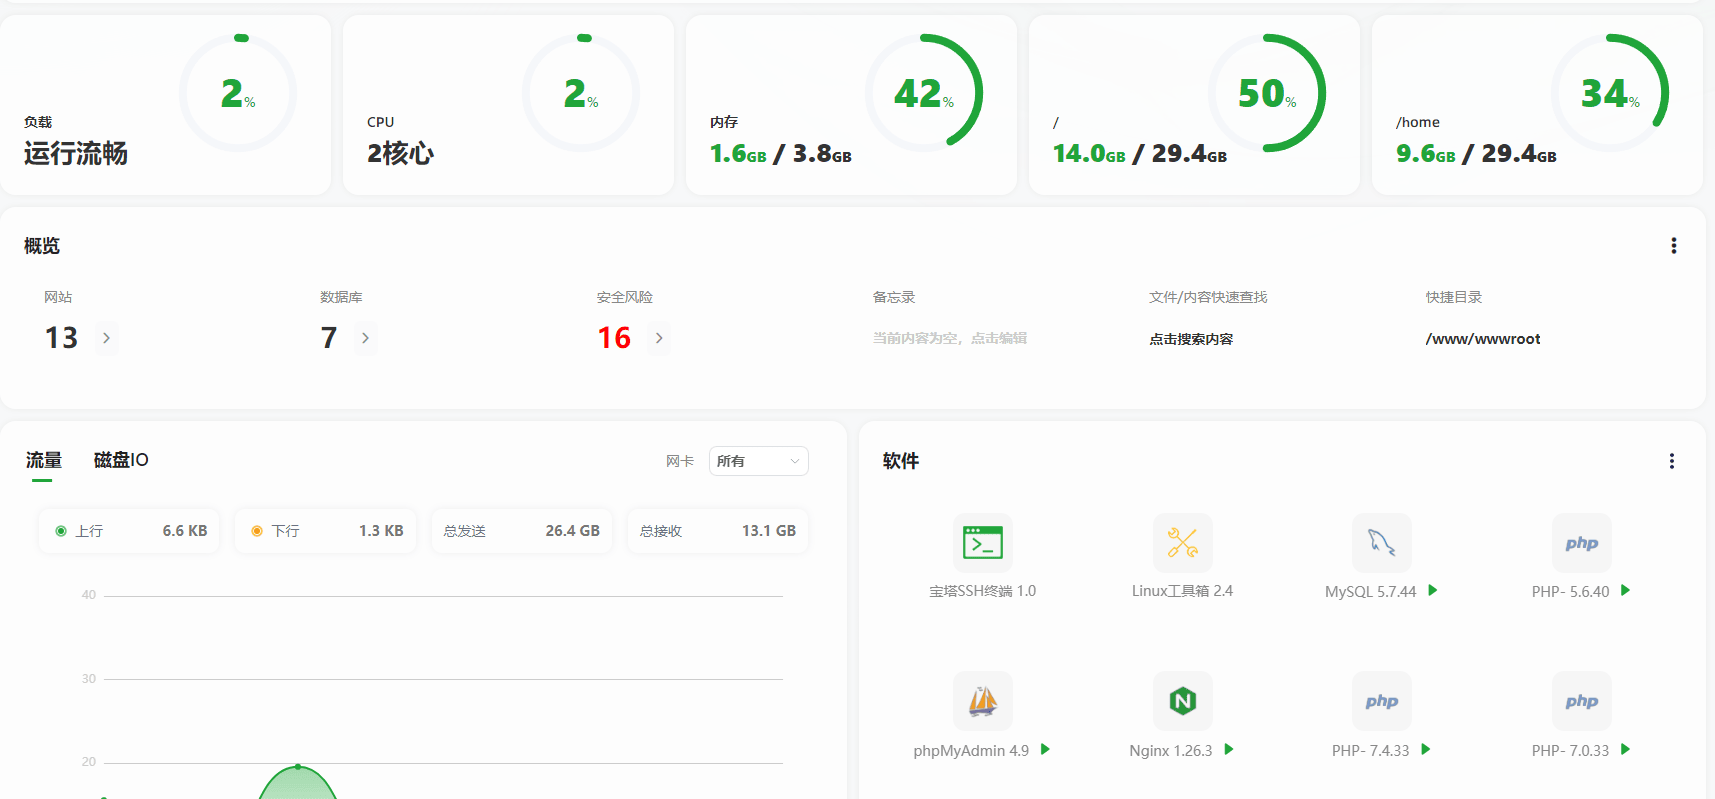
Task: Open the 网卡 network interface dropdown
Action: click(x=758, y=461)
